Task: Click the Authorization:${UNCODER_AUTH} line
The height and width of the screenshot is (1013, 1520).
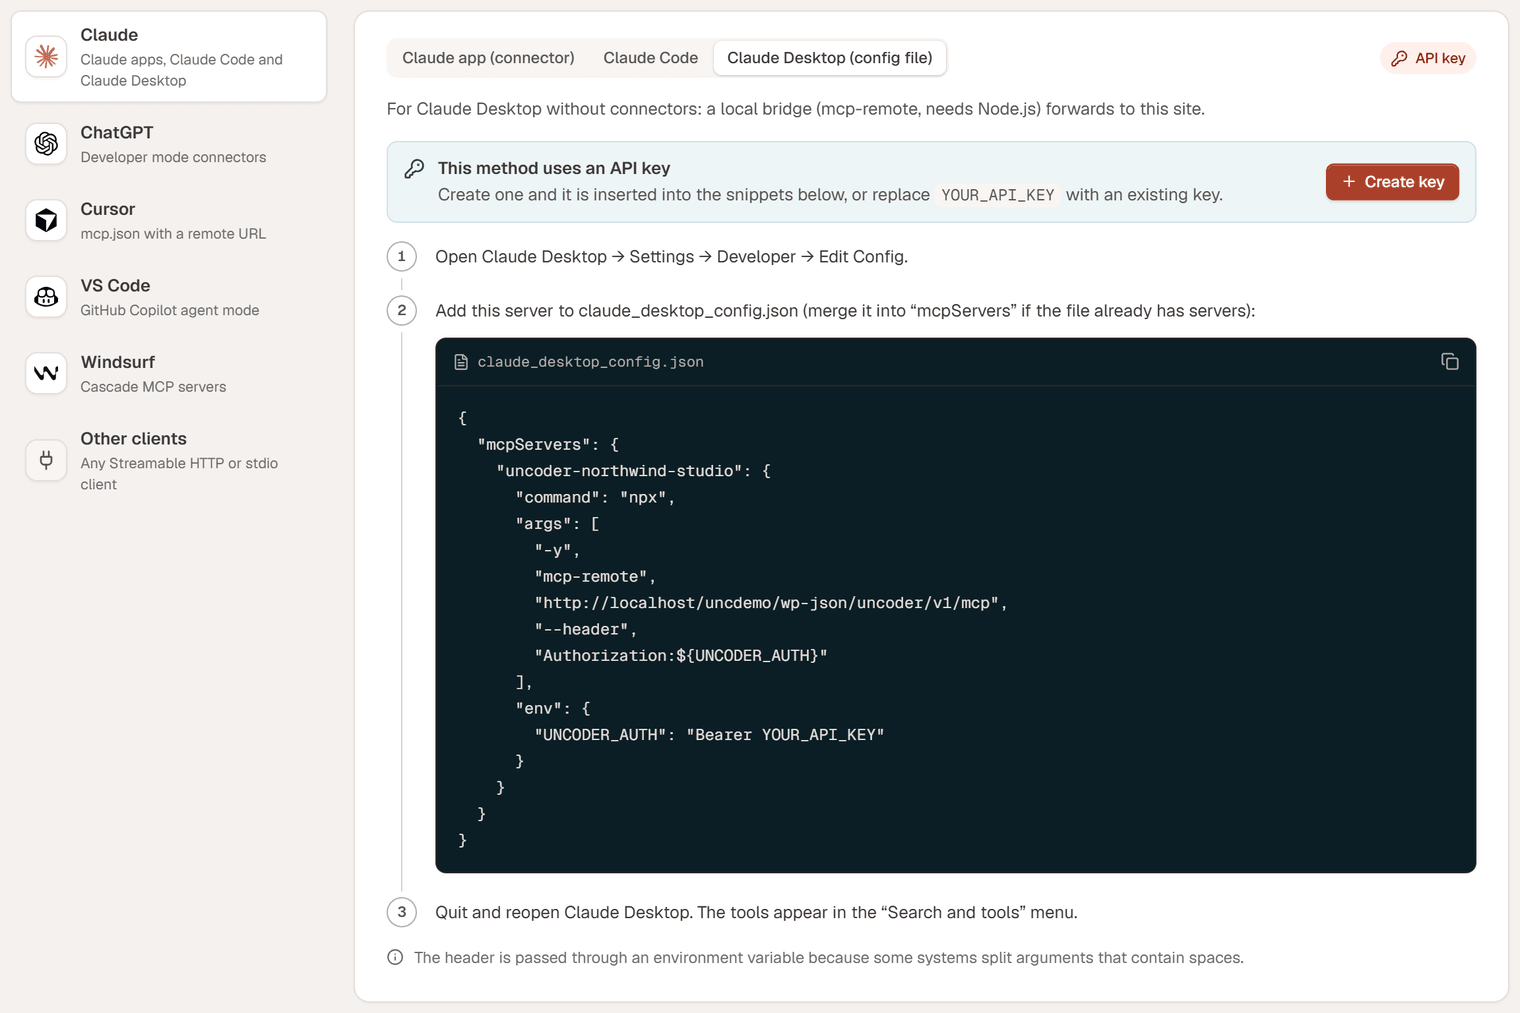Action: click(681, 656)
